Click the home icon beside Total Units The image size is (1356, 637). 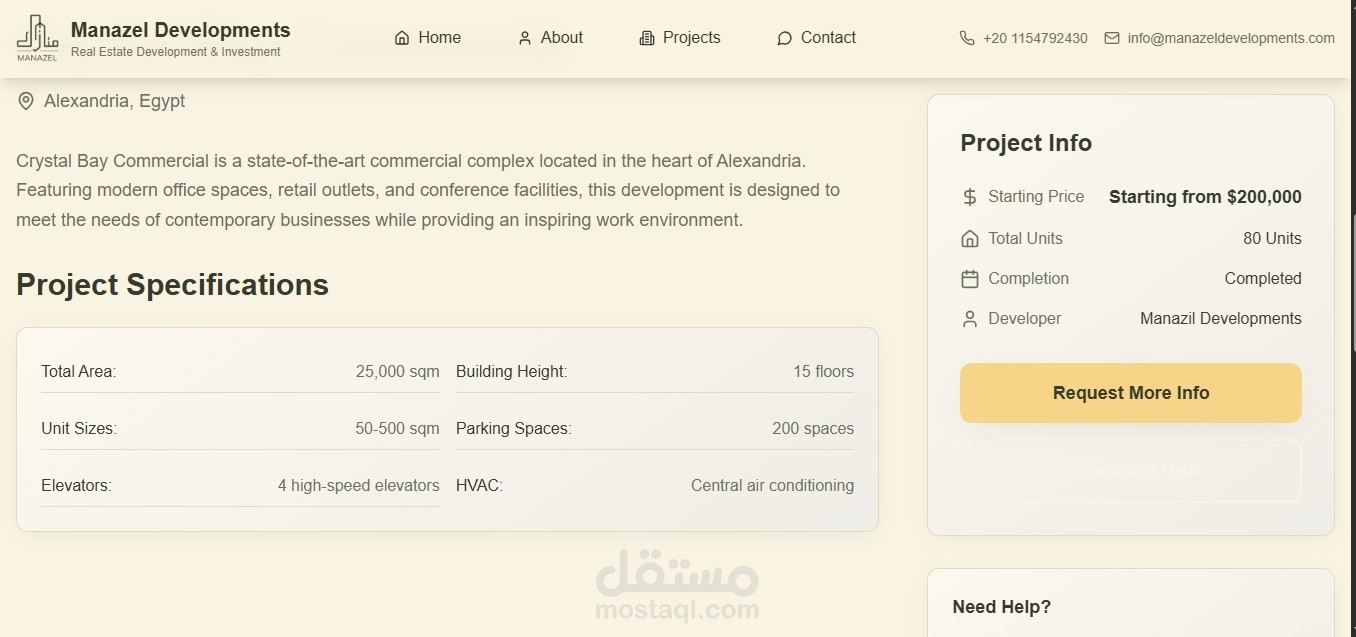click(x=969, y=239)
